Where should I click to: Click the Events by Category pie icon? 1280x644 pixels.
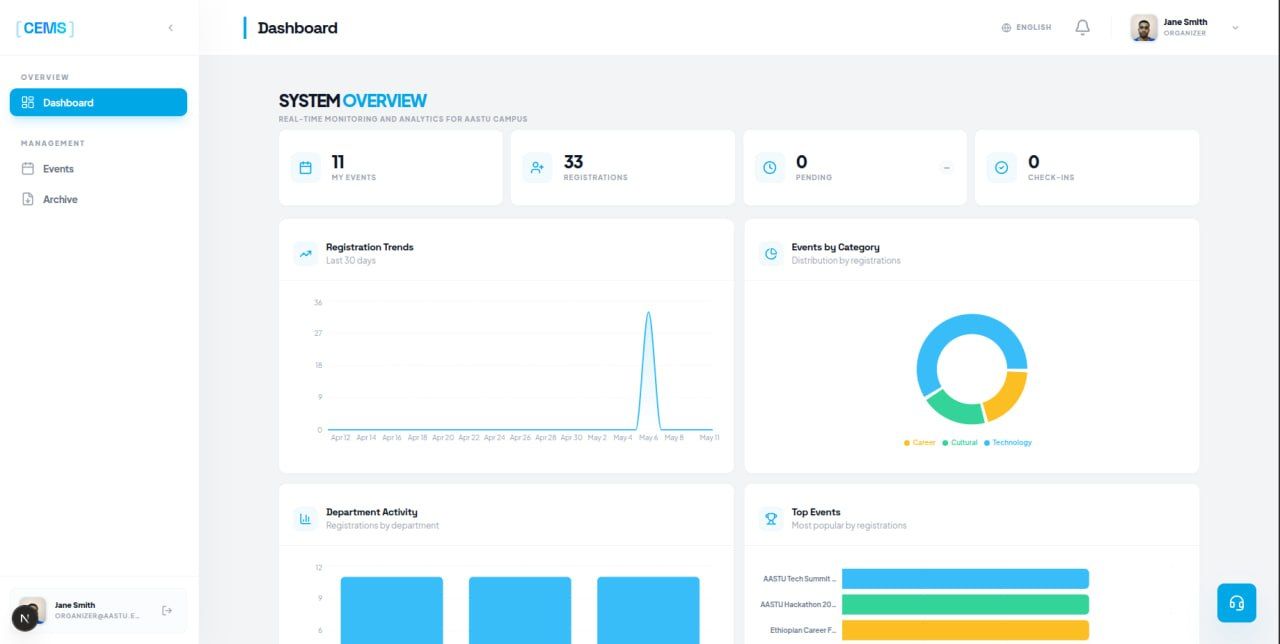click(x=771, y=253)
